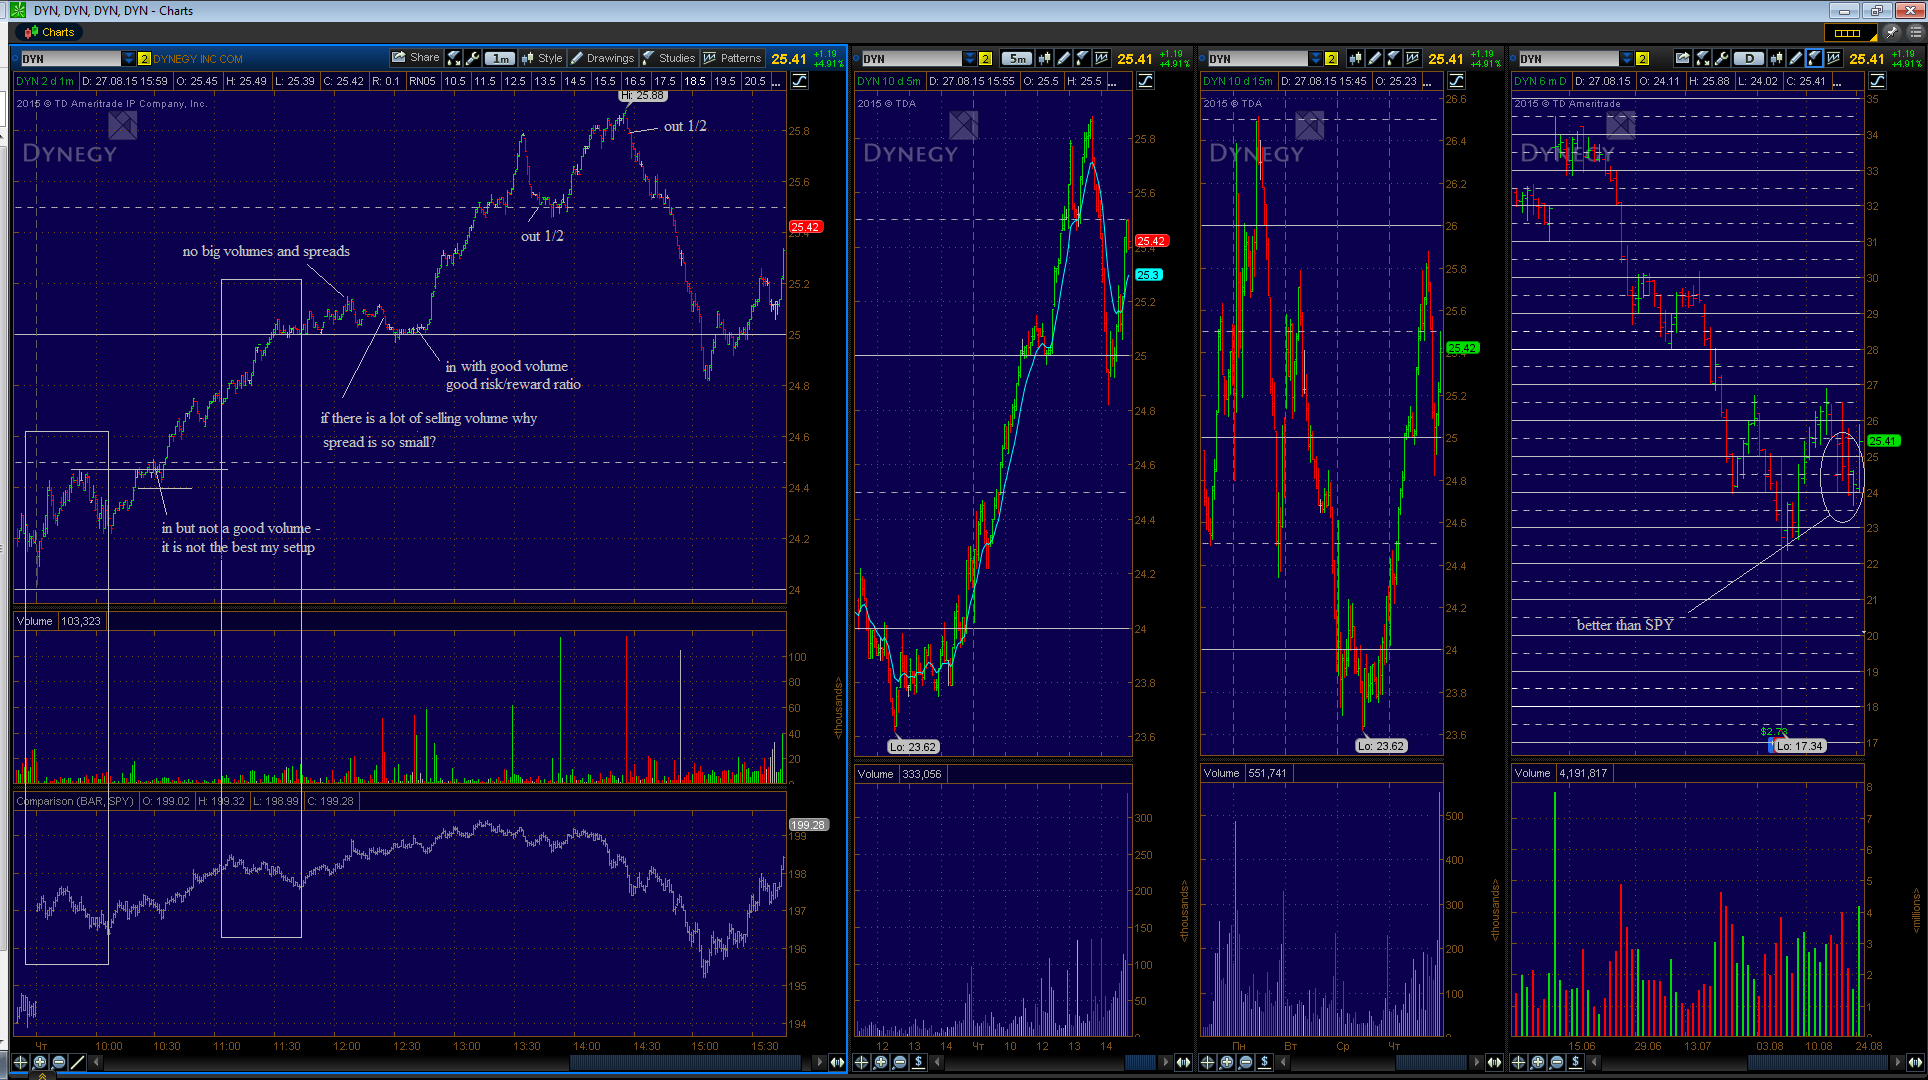Open wrench chart settings in first chart
Viewport: 1928px width, 1080px height.
point(473,58)
